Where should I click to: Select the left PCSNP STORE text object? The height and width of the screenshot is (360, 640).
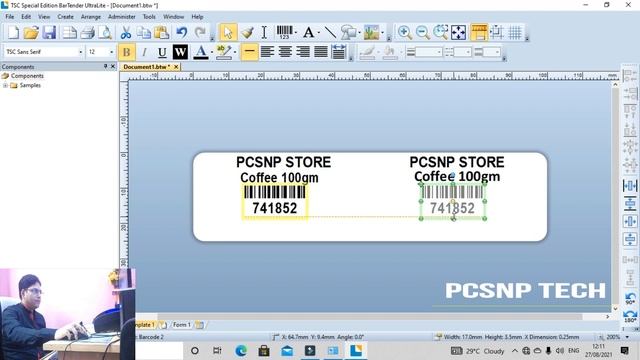[x=284, y=162]
